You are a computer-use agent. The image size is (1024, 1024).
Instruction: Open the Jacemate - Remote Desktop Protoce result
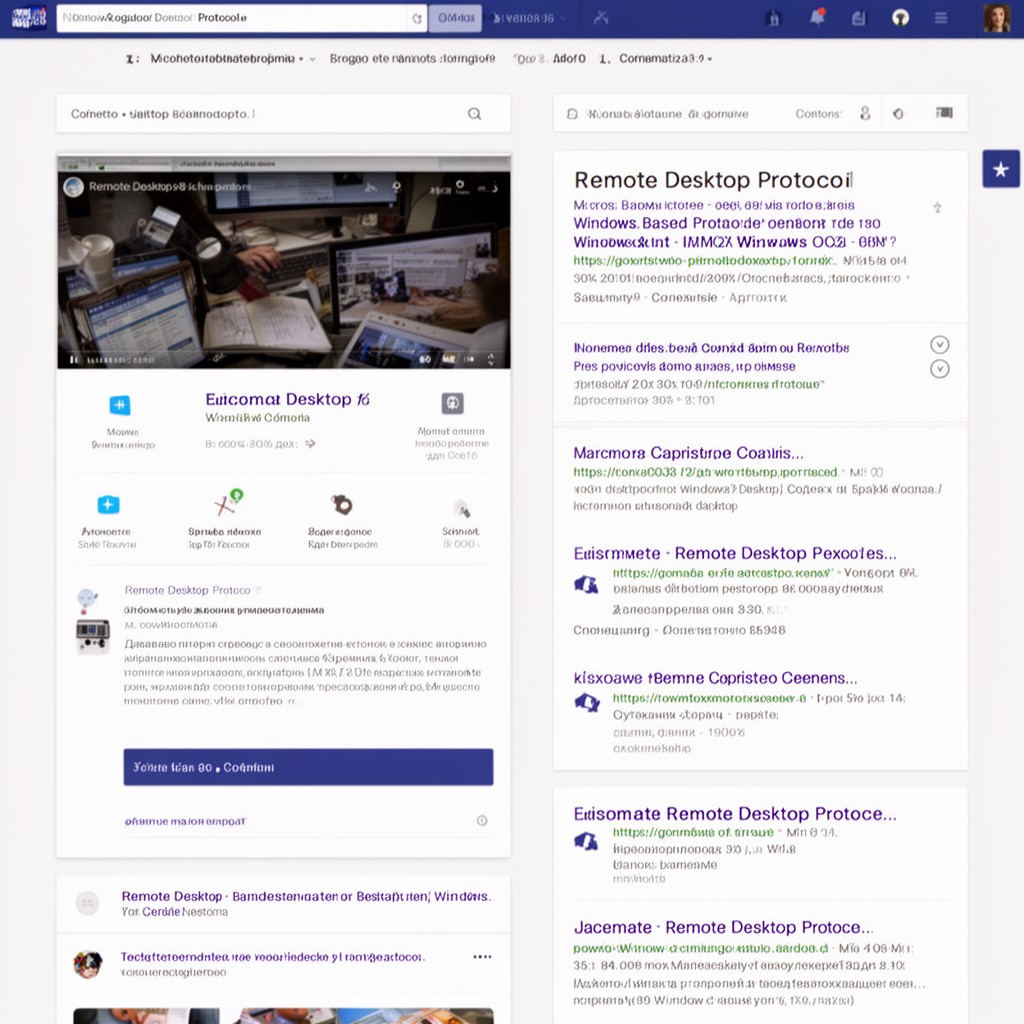click(x=723, y=927)
